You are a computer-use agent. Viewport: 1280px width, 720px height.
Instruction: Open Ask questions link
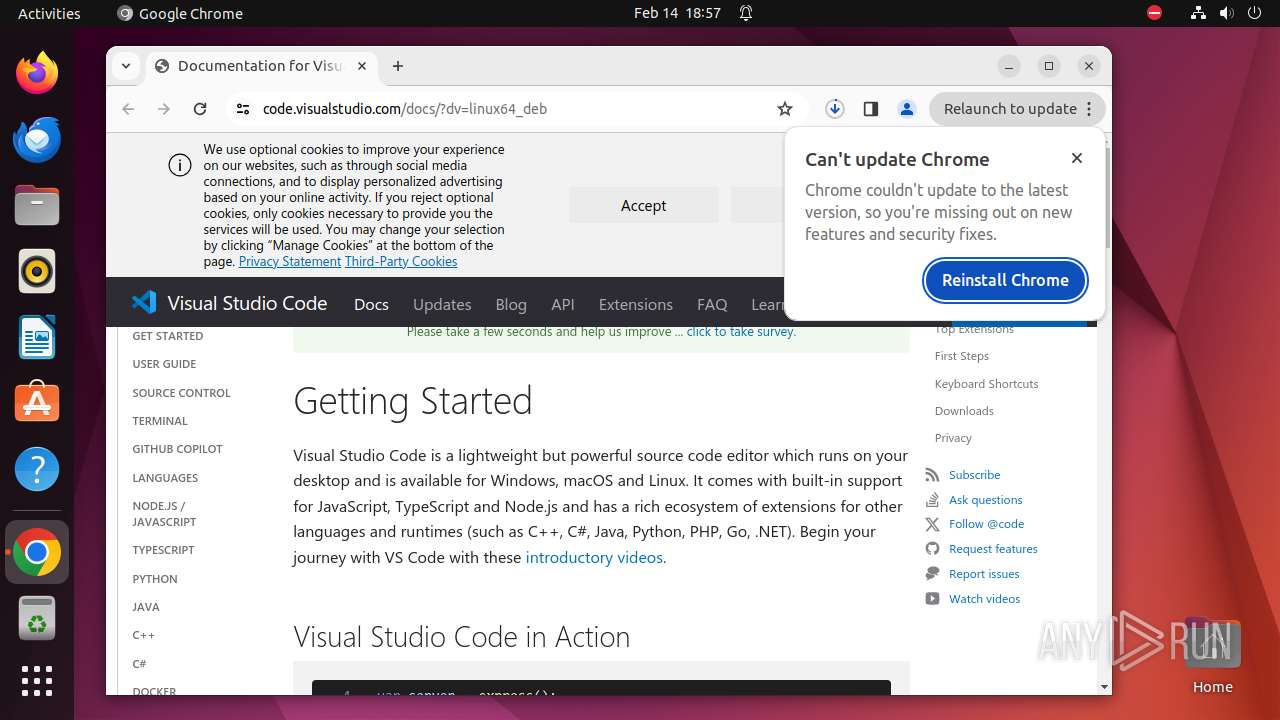pyautogui.click(x=986, y=500)
